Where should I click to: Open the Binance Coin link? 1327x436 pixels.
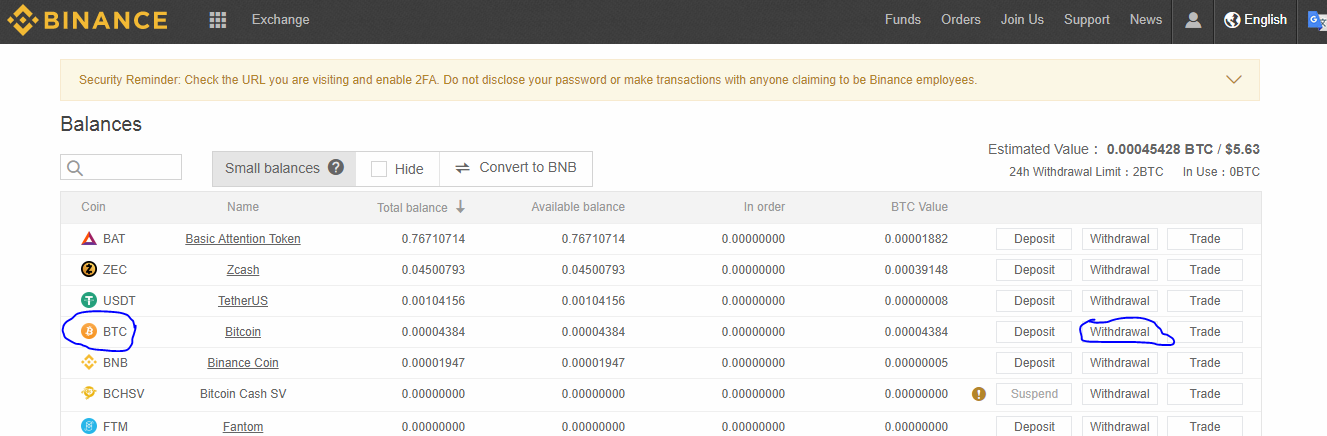coord(243,363)
